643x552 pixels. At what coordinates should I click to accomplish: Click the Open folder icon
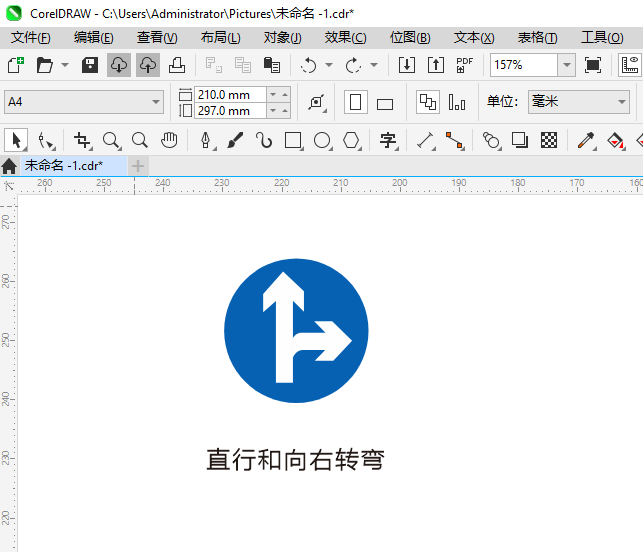click(44, 65)
